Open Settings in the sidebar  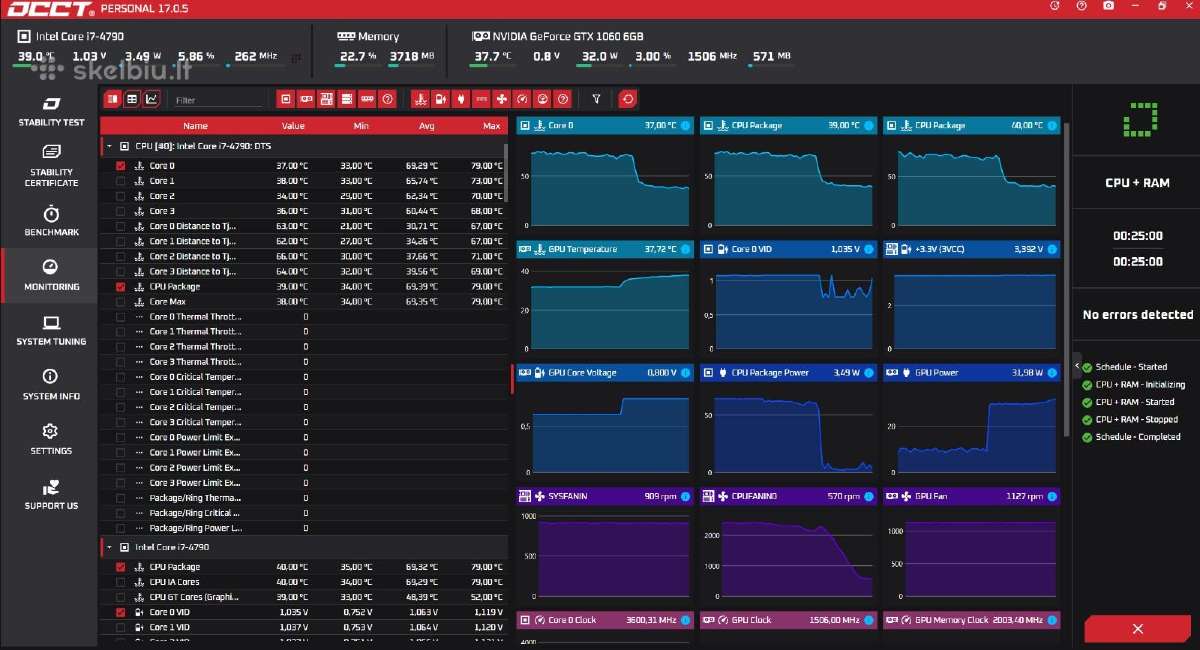point(51,440)
